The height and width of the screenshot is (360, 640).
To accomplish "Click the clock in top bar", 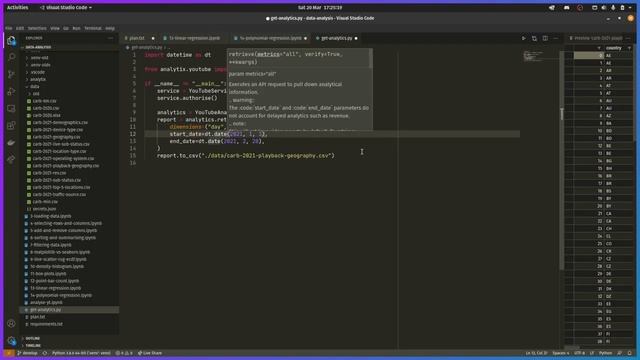I will tap(320, 7).
